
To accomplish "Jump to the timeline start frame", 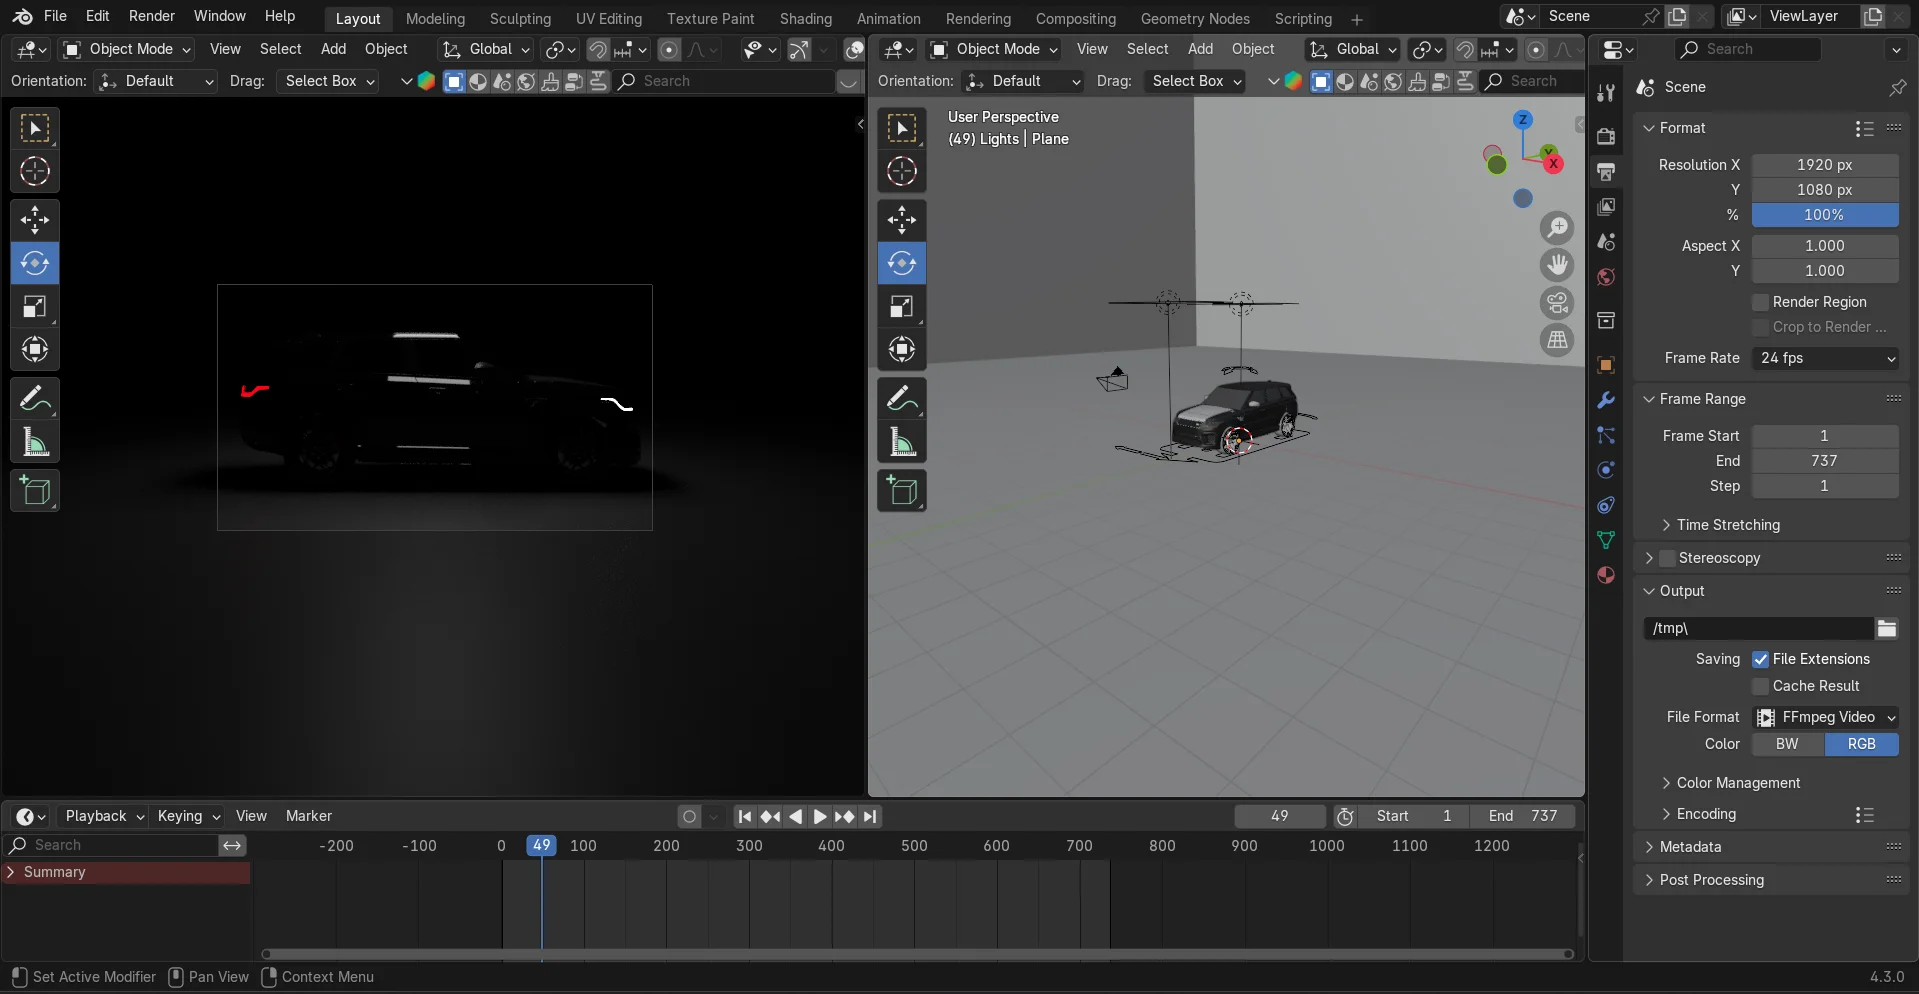I will (x=745, y=816).
